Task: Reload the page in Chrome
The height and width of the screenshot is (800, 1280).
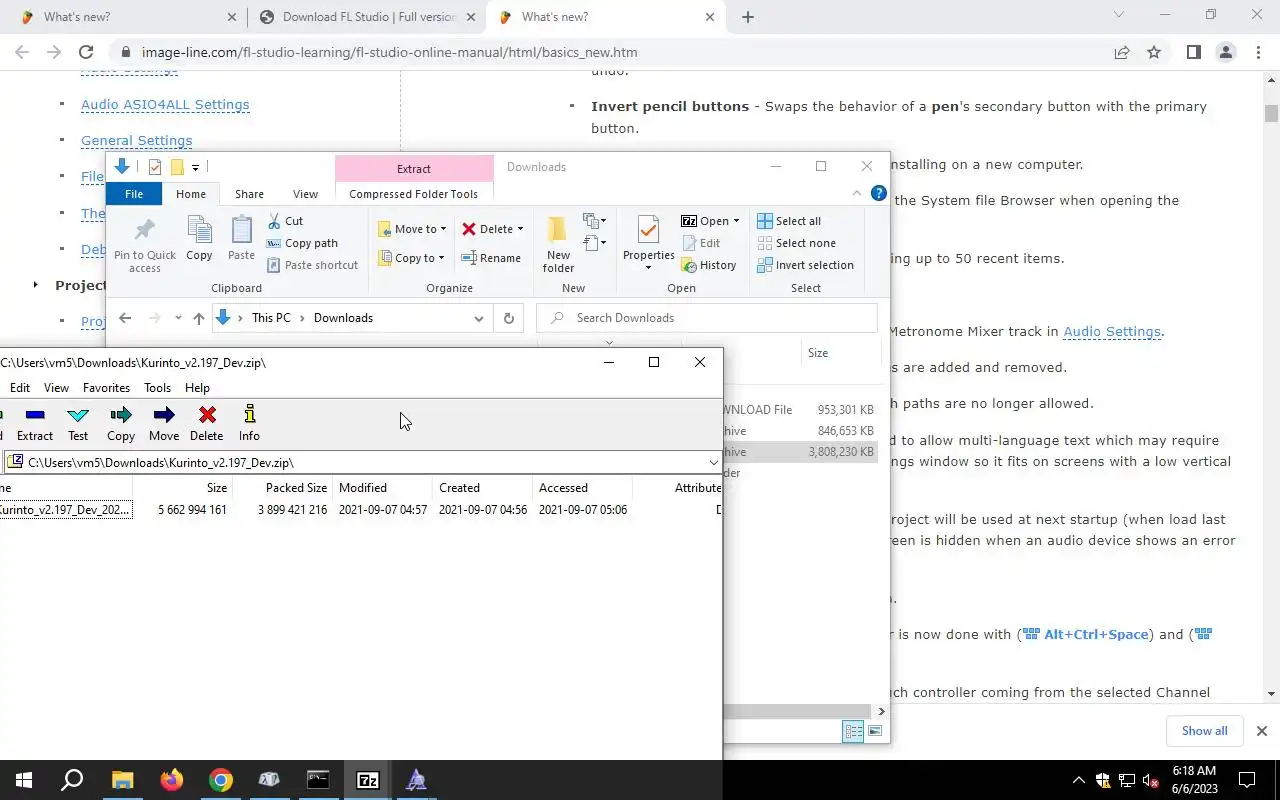Action: click(86, 52)
